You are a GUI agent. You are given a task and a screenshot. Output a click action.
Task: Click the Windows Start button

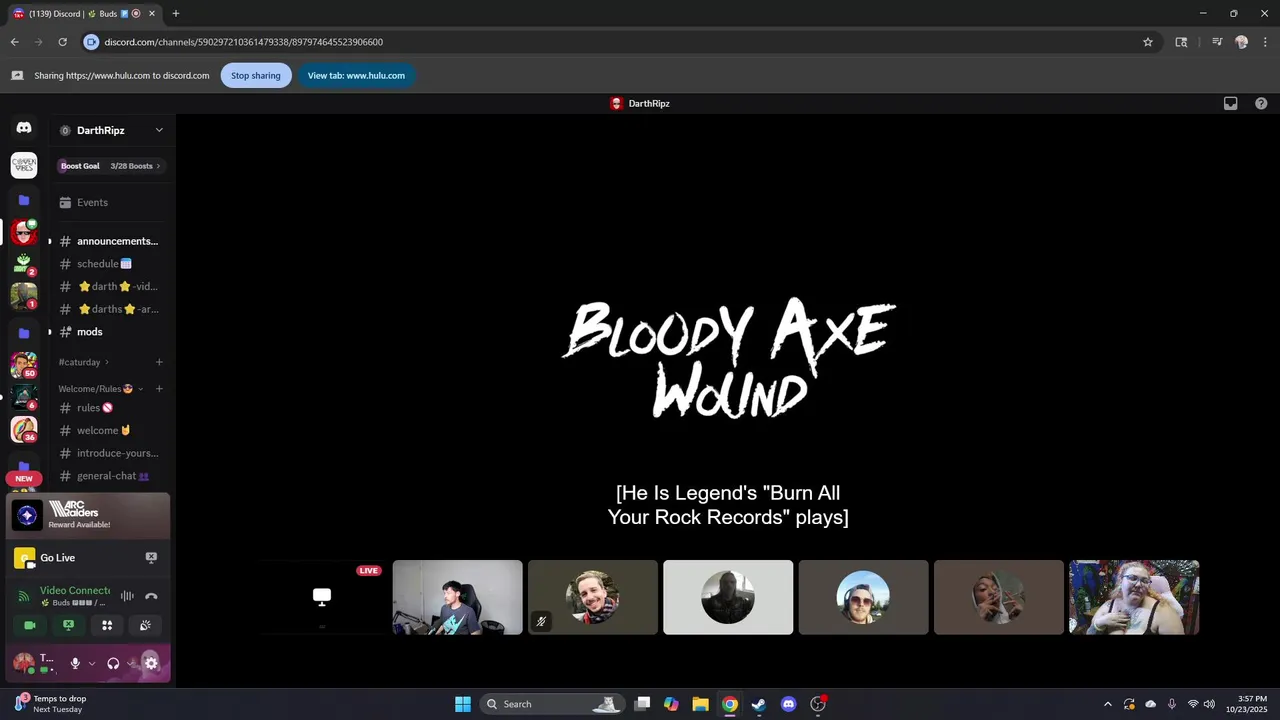pyautogui.click(x=463, y=704)
